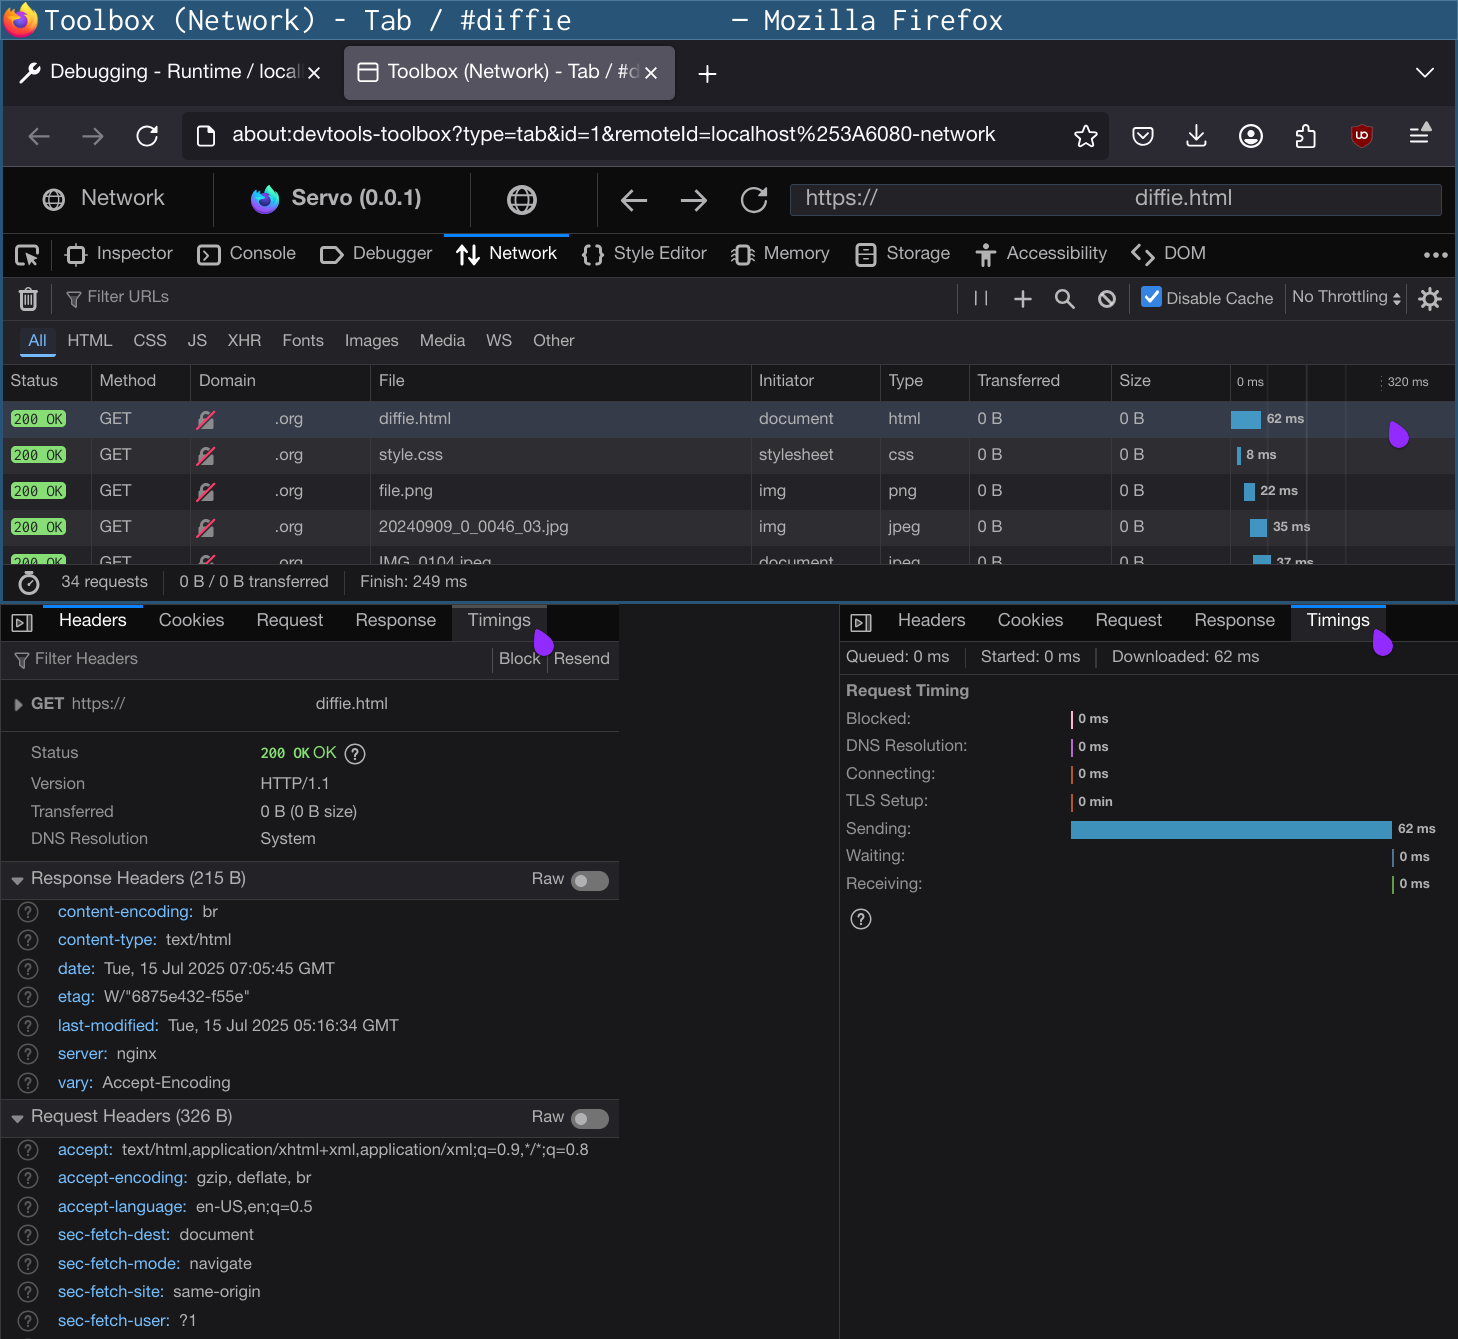Open request blocking with the block icon

tap(1106, 298)
